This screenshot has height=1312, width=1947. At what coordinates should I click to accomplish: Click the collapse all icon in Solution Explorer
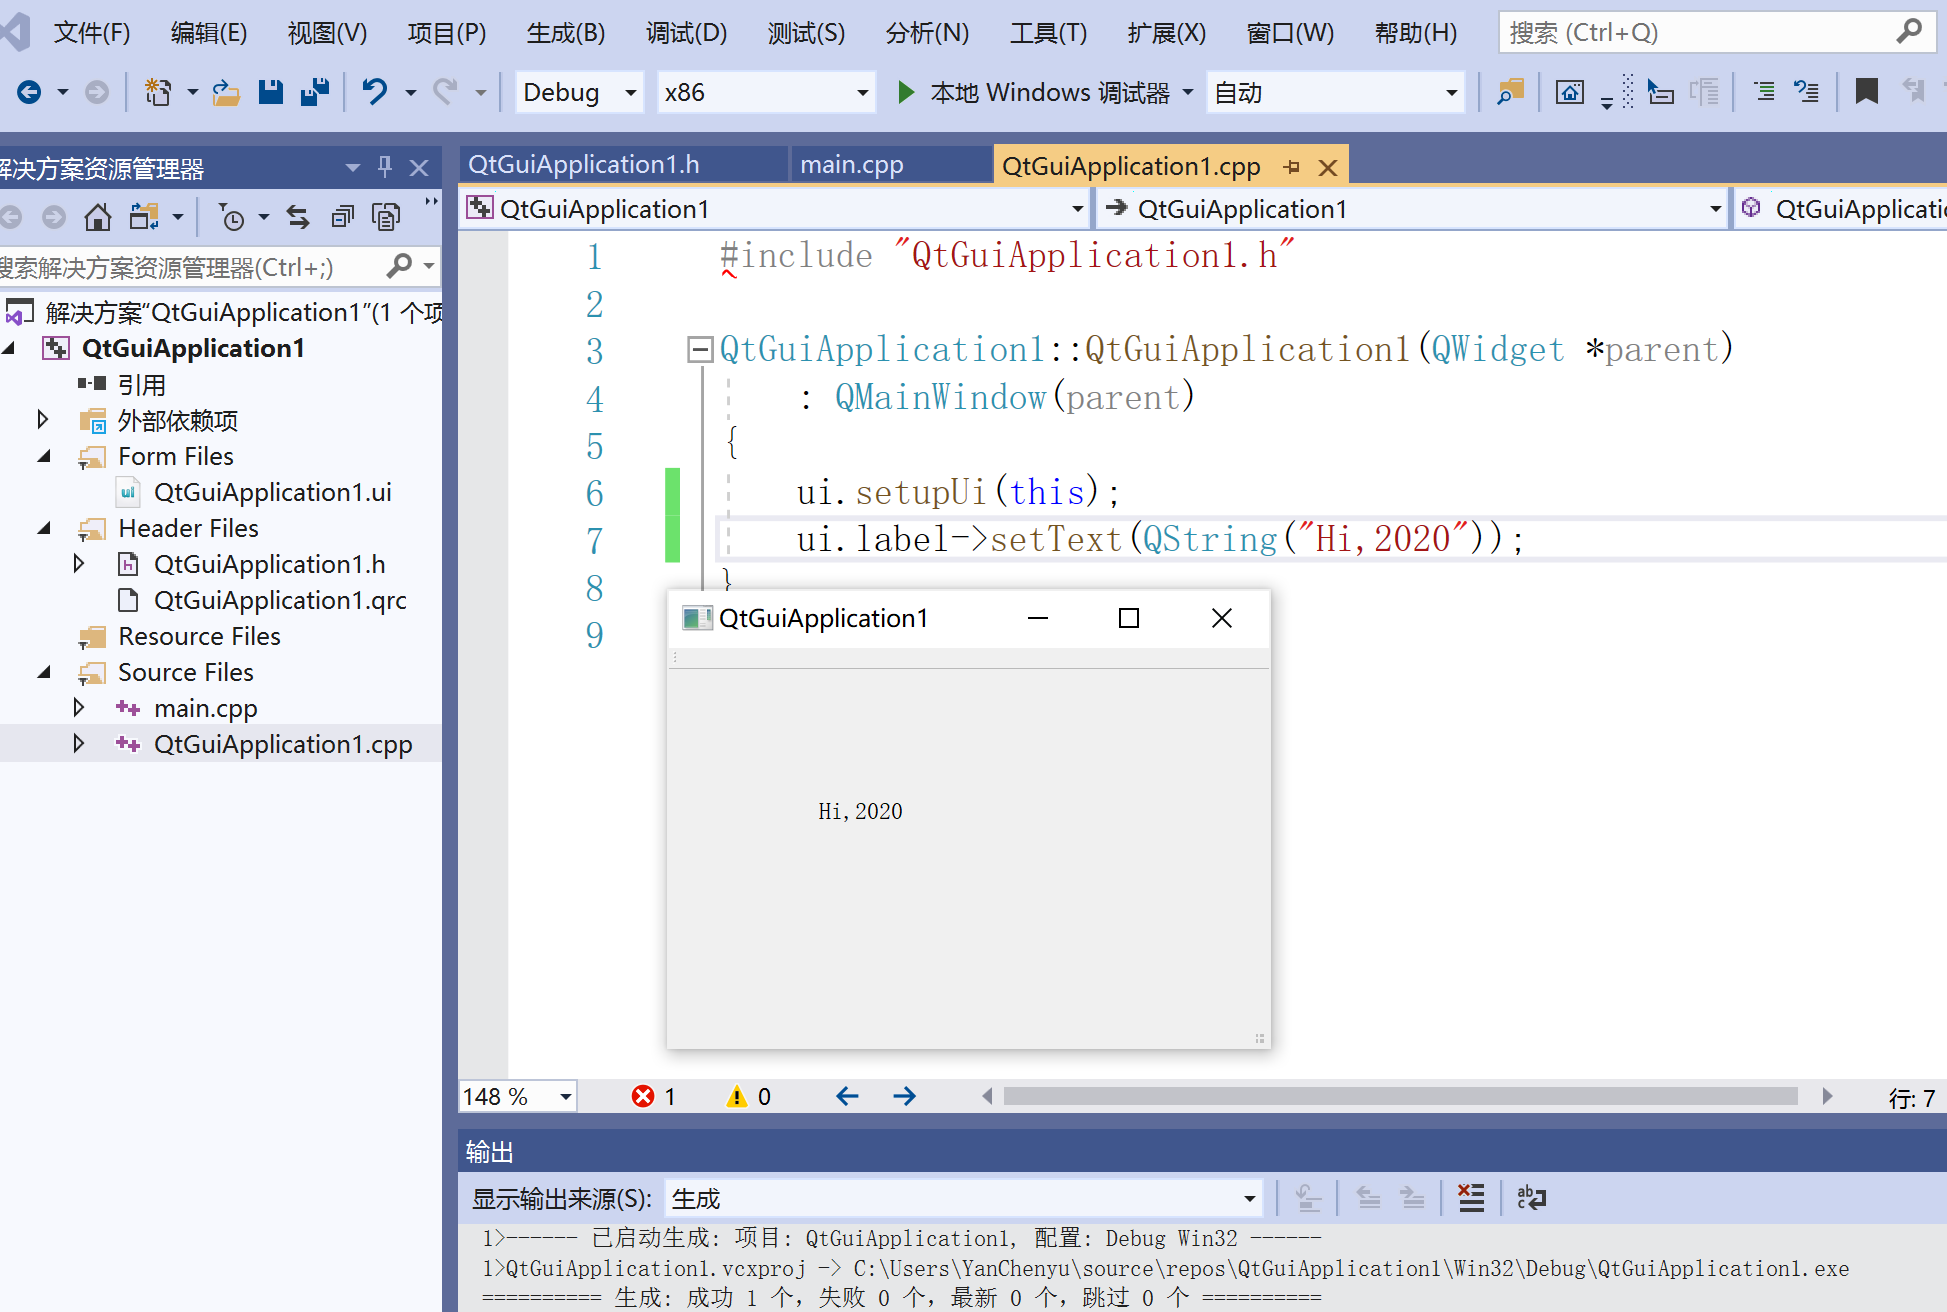point(342,217)
